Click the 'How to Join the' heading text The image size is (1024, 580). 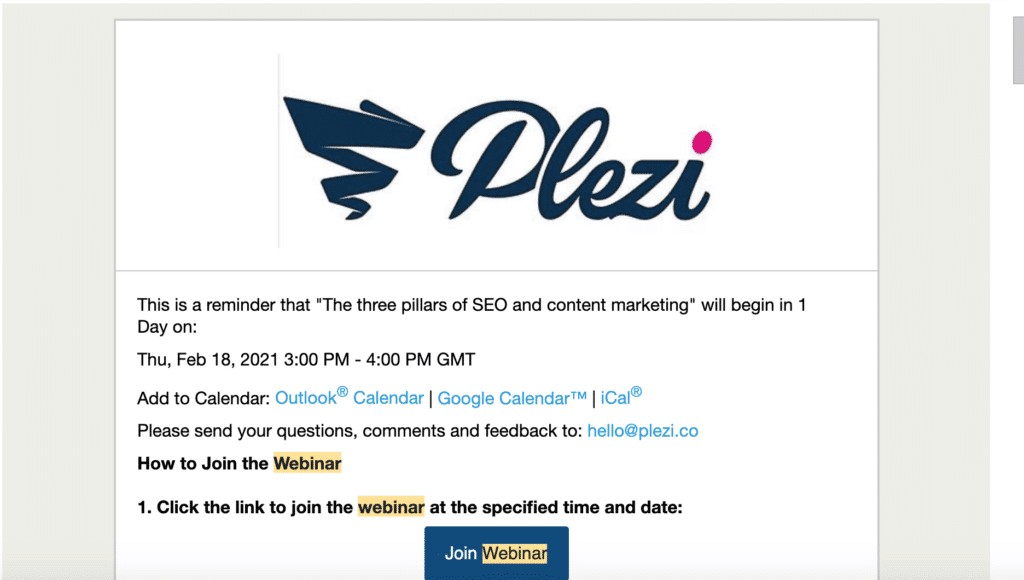tap(203, 463)
